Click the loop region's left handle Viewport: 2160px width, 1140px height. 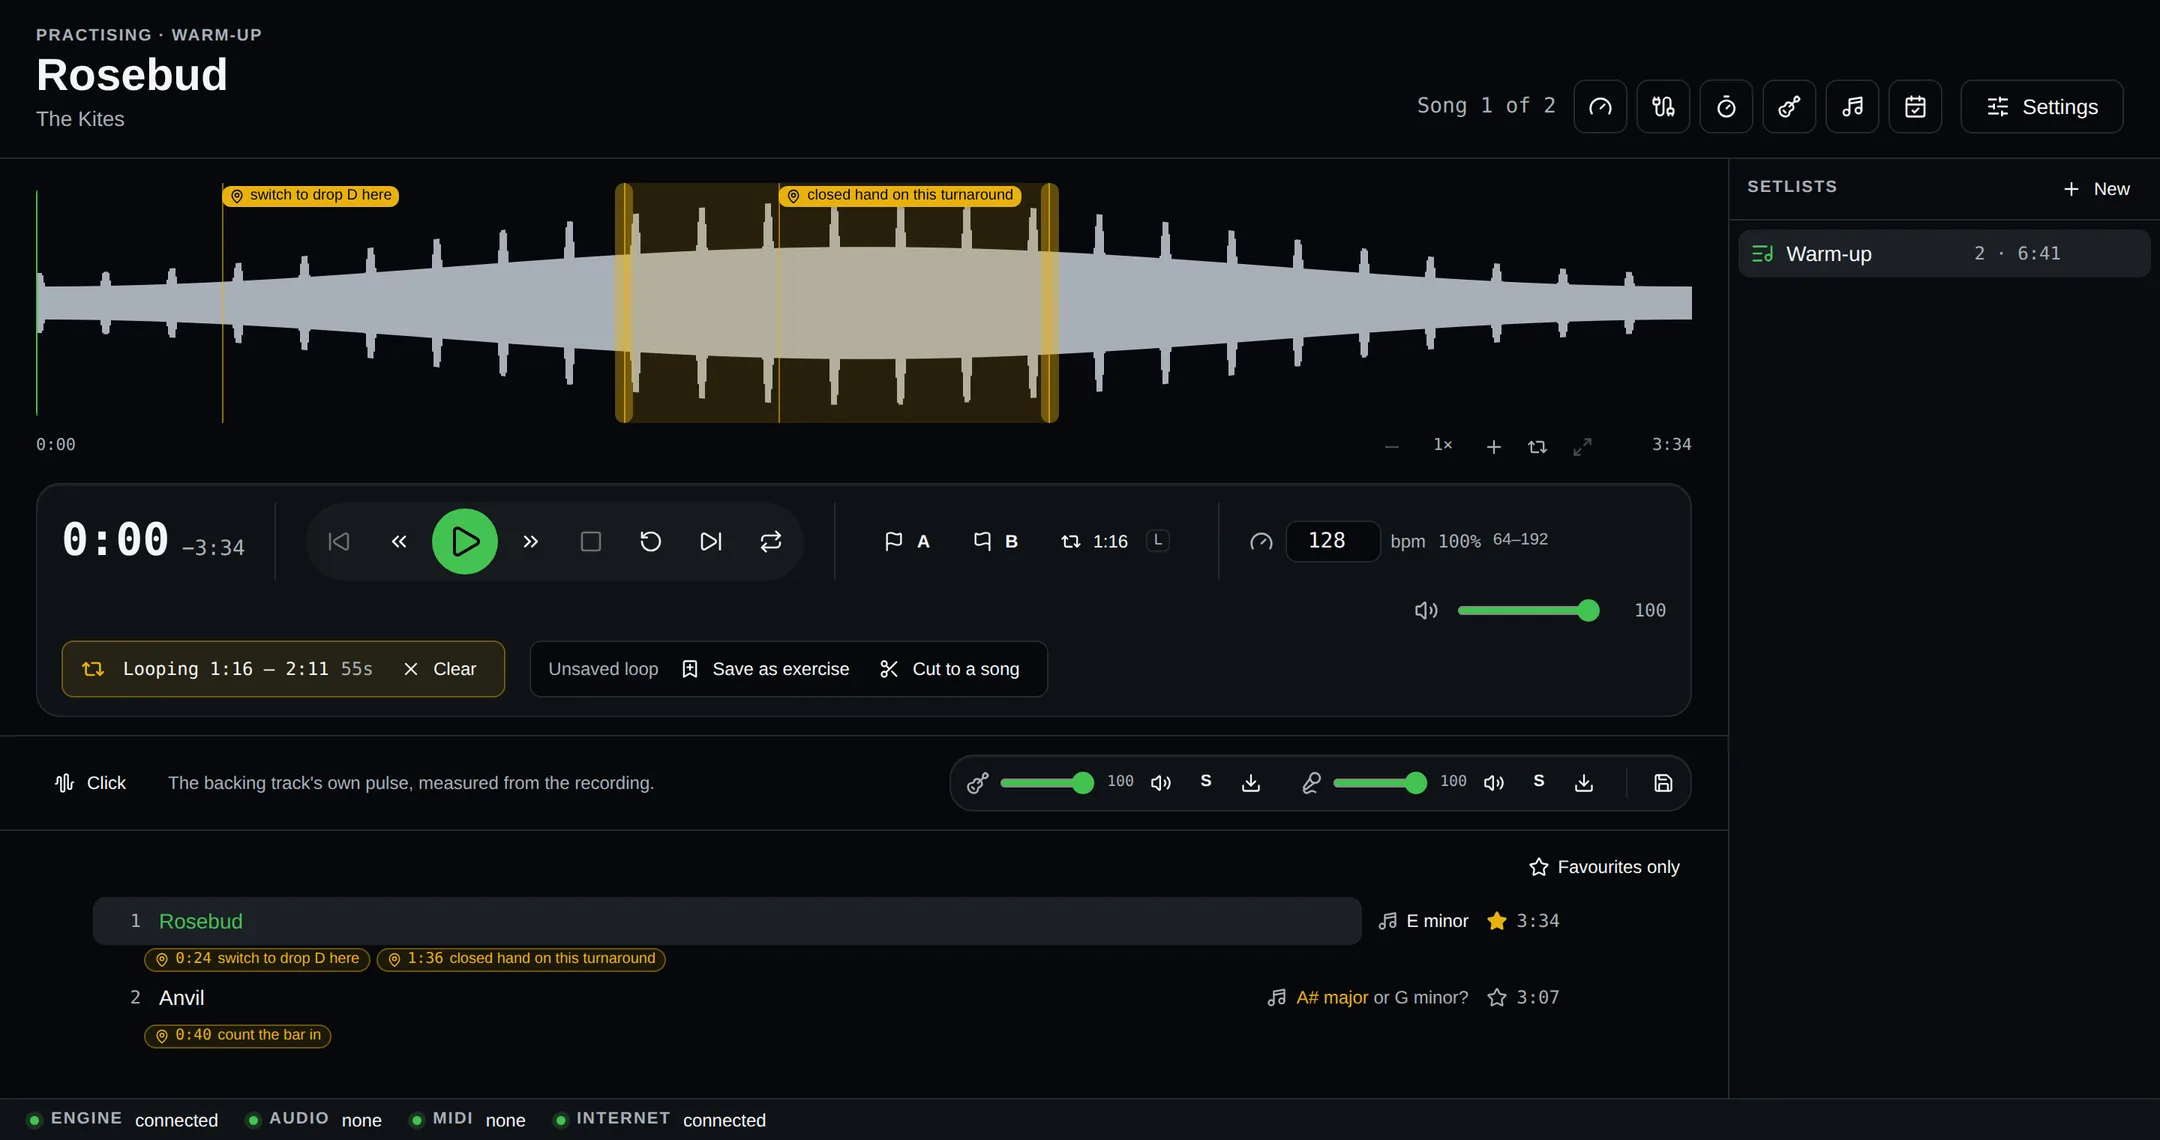coord(623,303)
